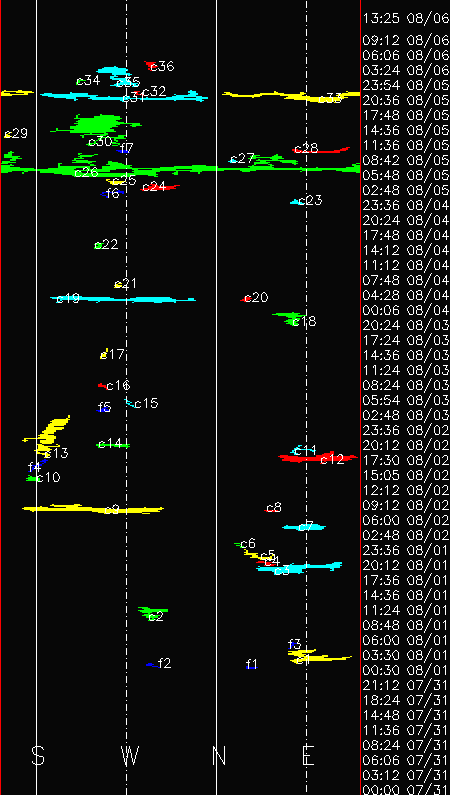
Task: Select the N direction axis label
Action: click(x=218, y=755)
